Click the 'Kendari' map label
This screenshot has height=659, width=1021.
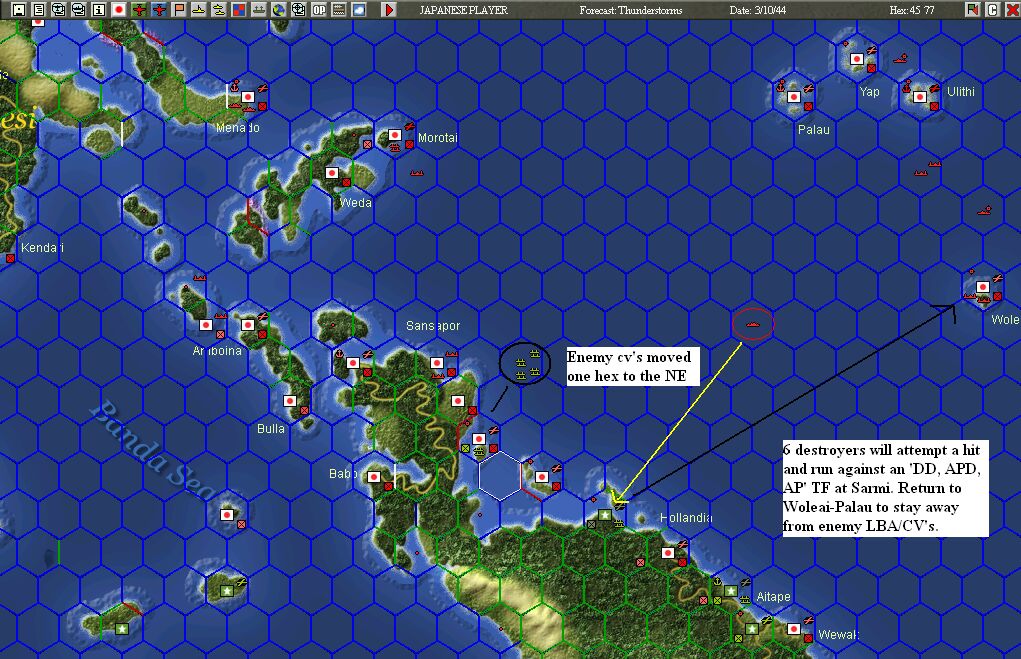[x=42, y=247]
